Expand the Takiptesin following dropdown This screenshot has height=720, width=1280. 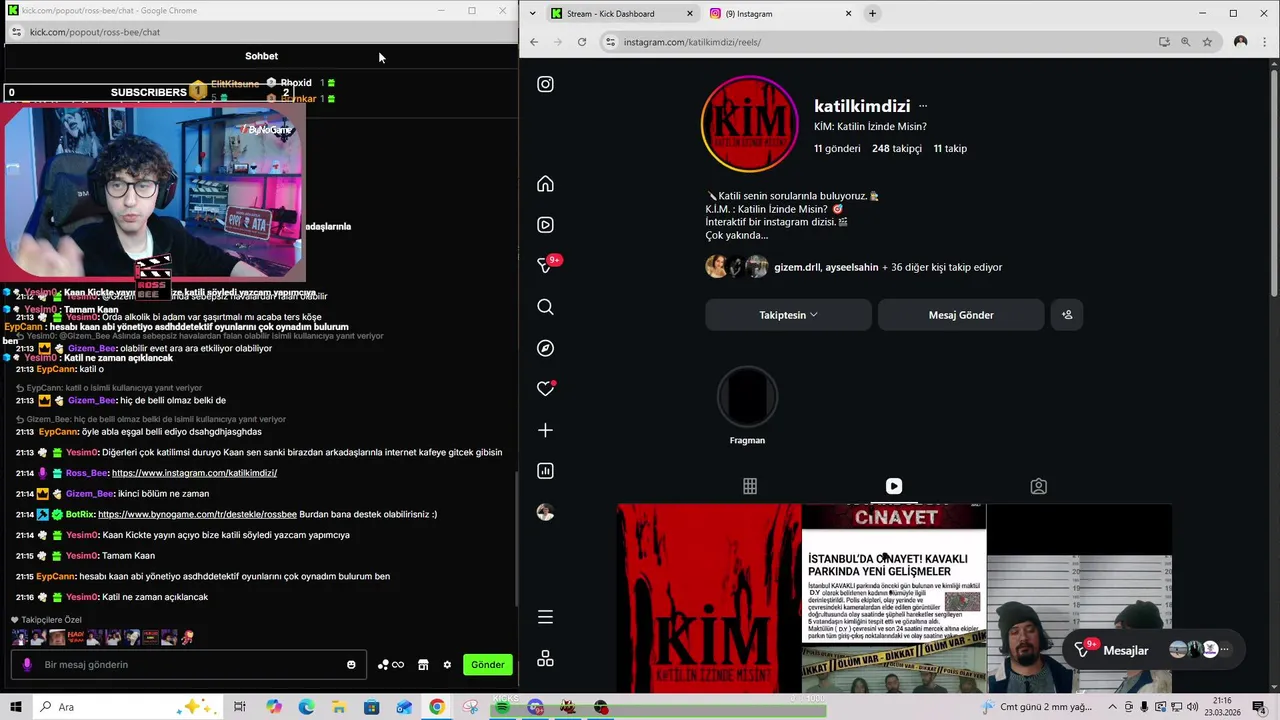[x=788, y=315]
